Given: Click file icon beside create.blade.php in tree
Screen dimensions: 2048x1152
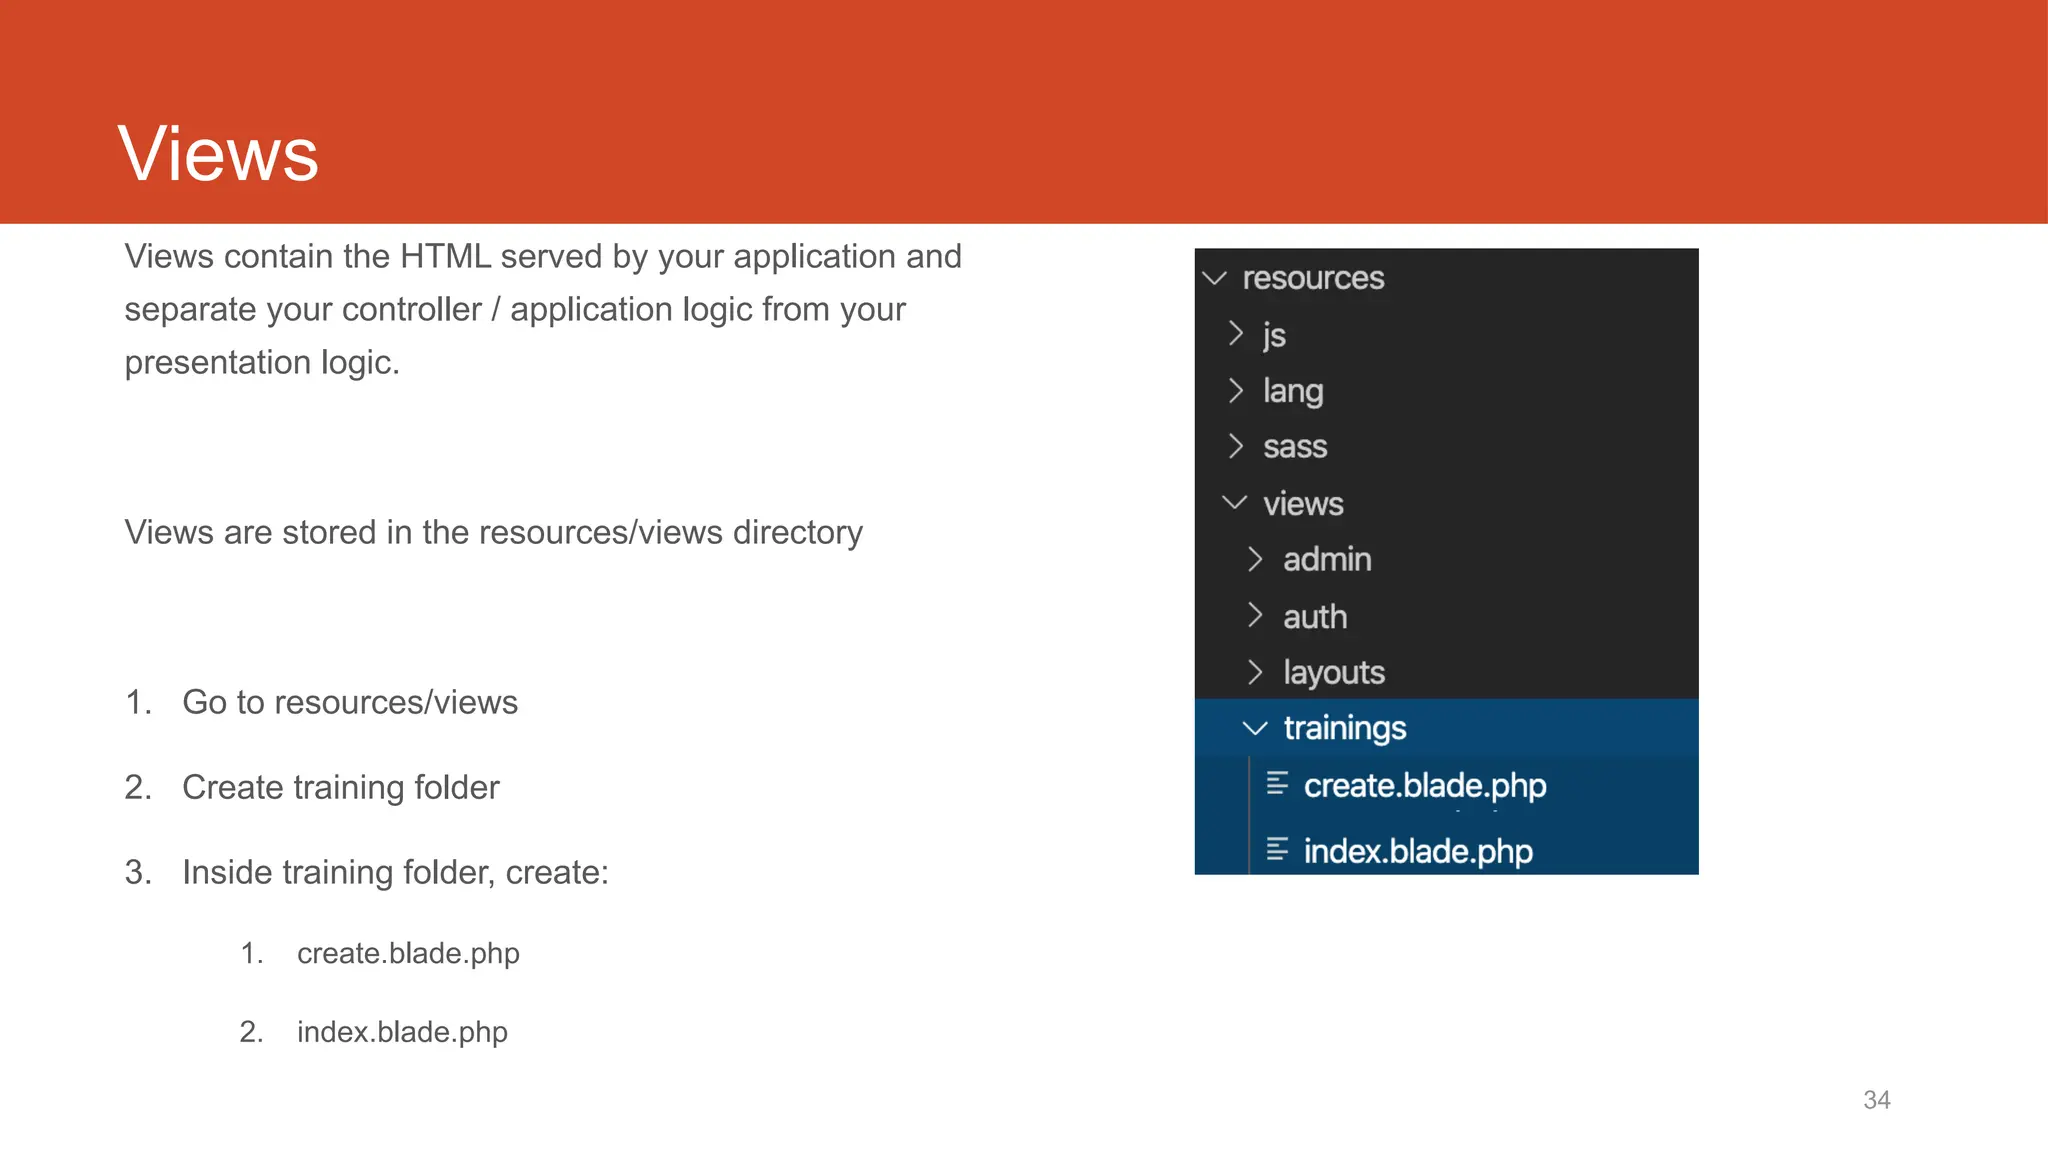Looking at the screenshot, I should pos(1277,783).
